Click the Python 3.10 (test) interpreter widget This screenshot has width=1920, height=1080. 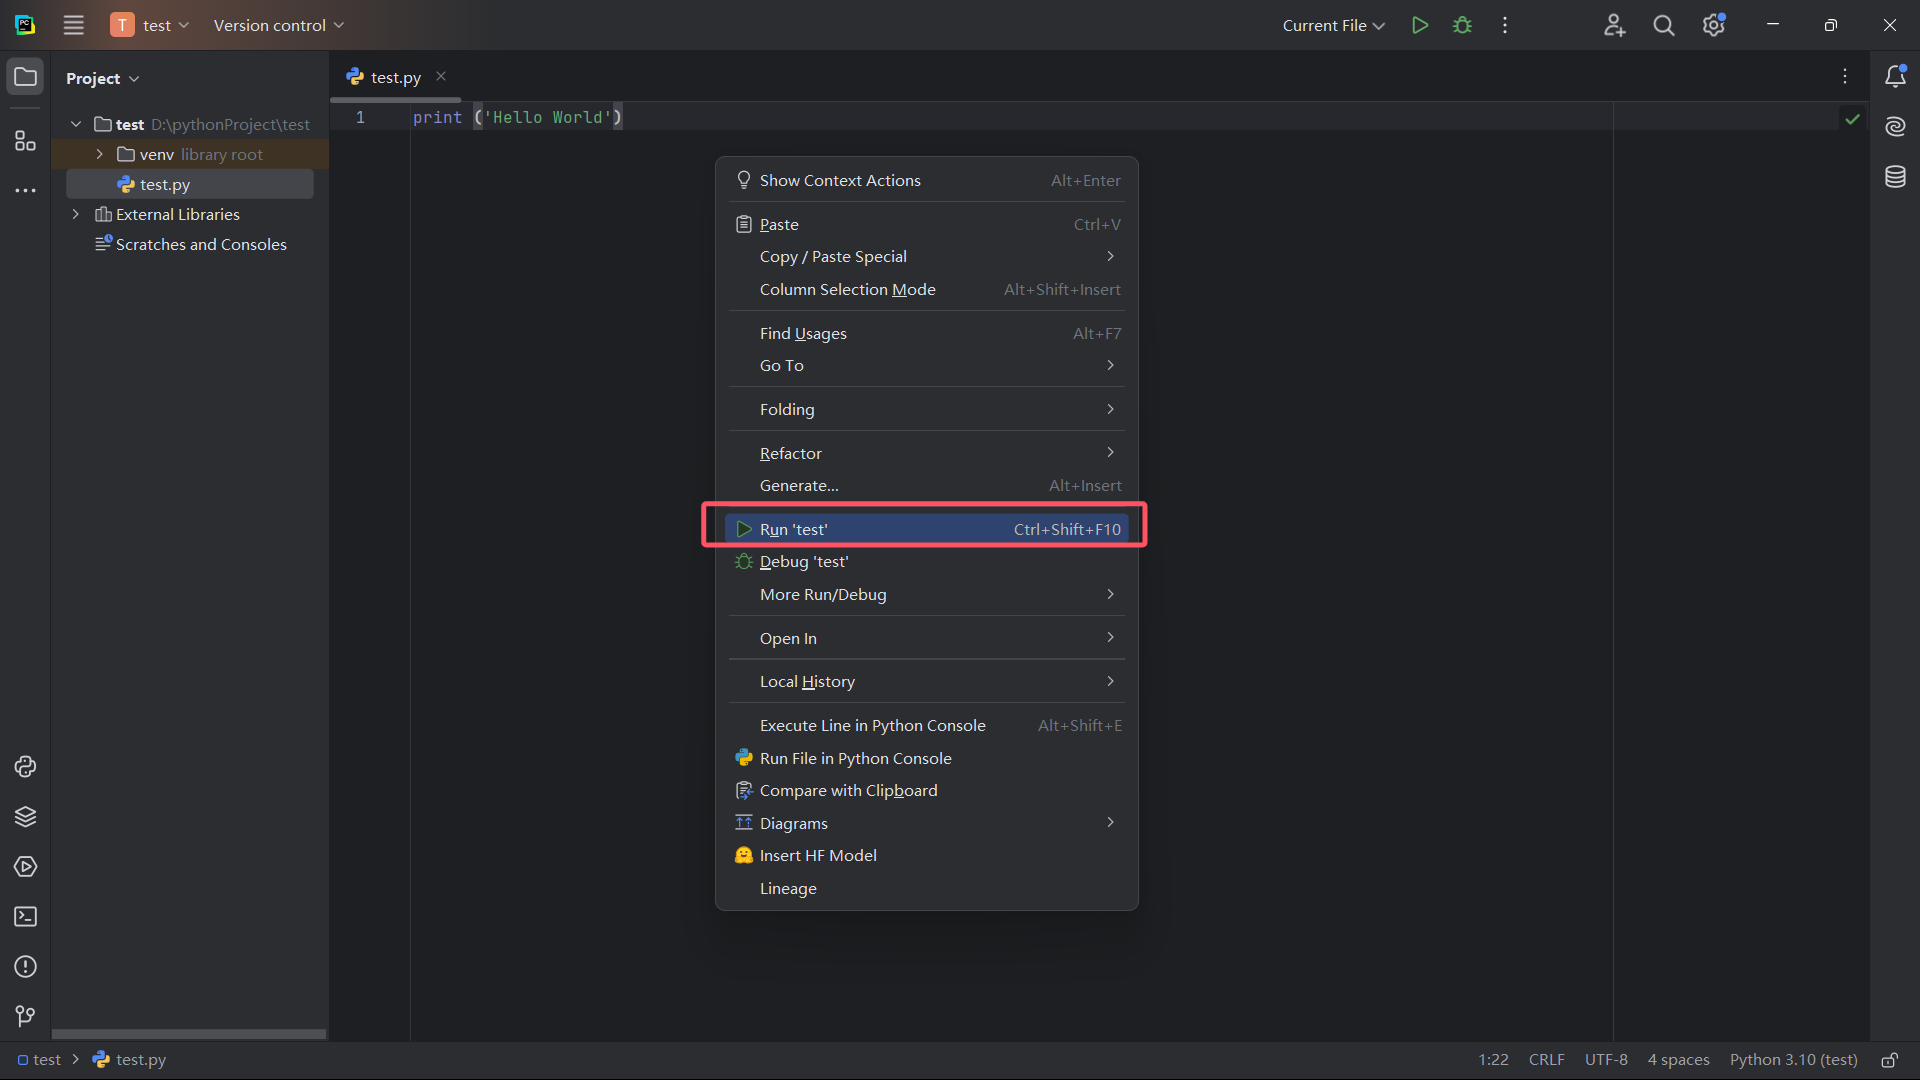[1793, 1060]
